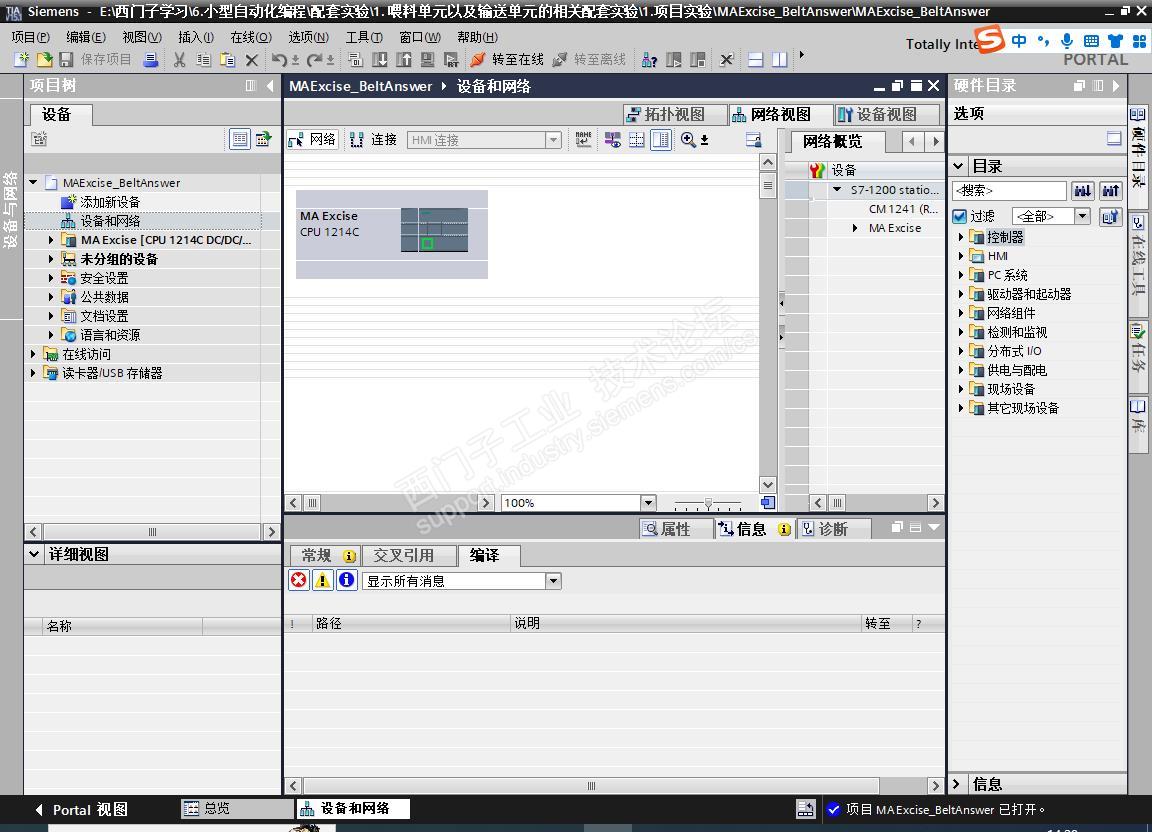Click the Download to device icon
Screen dimensions: 1152x832
pyautogui.click(x=380, y=60)
